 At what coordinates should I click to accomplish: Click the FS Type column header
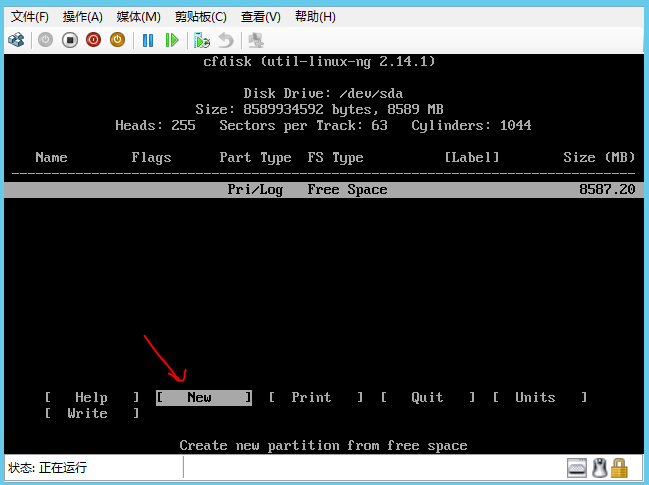point(335,157)
